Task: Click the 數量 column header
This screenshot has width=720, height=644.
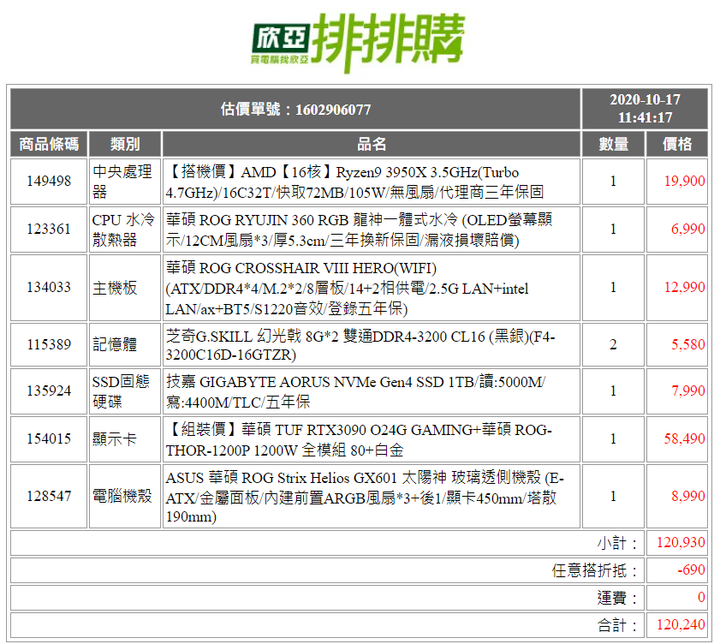Action: (613, 144)
